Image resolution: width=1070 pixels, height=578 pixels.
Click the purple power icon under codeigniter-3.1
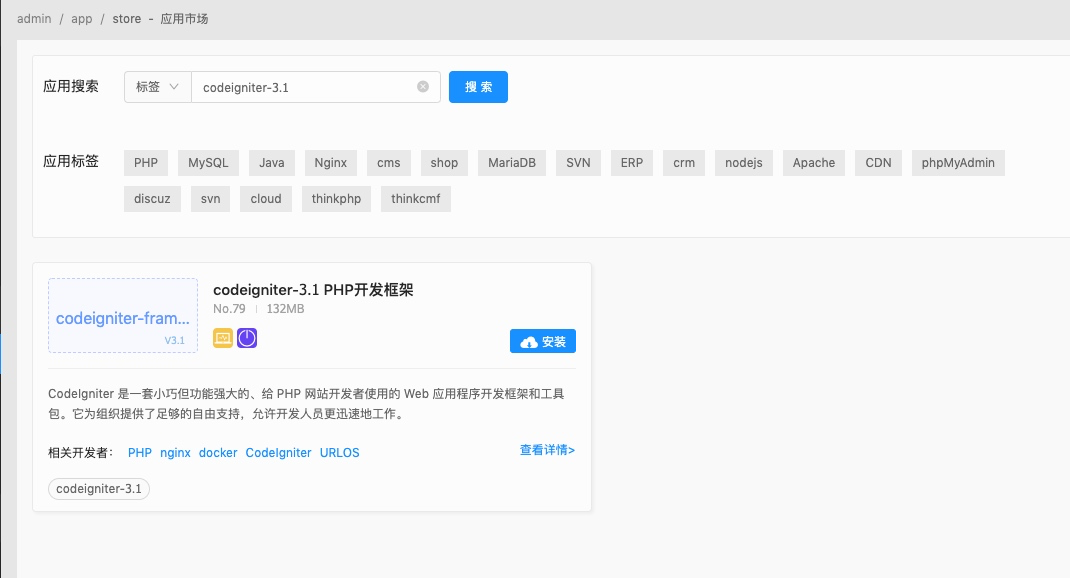(x=247, y=338)
